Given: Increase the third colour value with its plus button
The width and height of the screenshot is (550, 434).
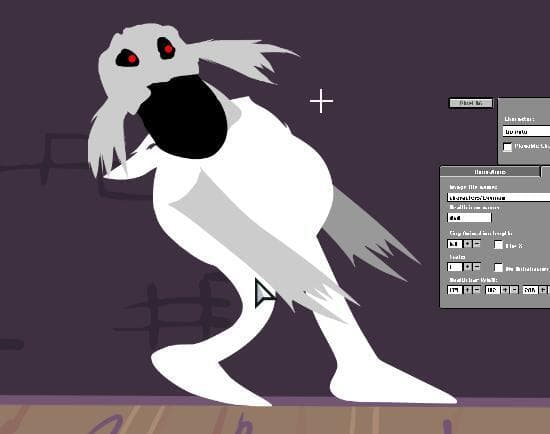Looking at the screenshot, I should pos(543,290).
